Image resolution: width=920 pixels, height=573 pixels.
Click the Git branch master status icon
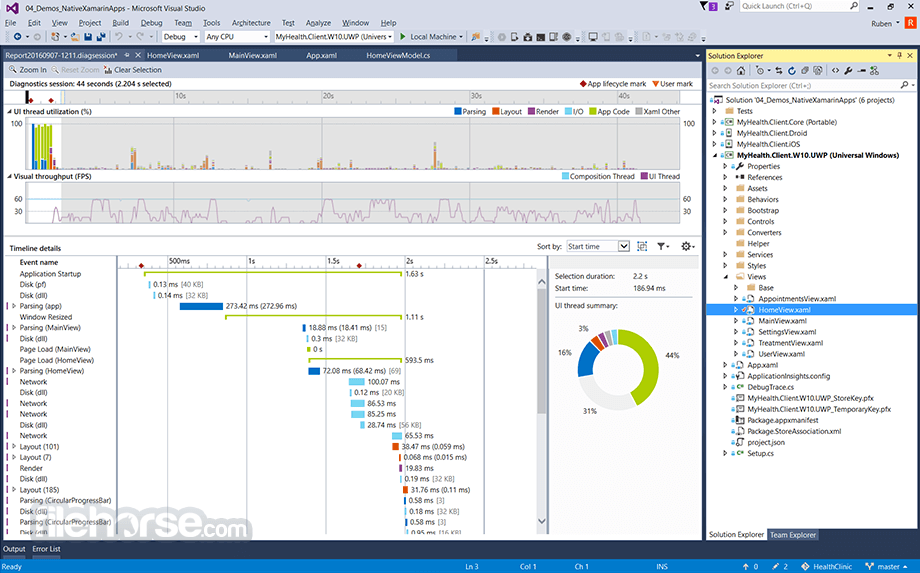tap(870, 567)
